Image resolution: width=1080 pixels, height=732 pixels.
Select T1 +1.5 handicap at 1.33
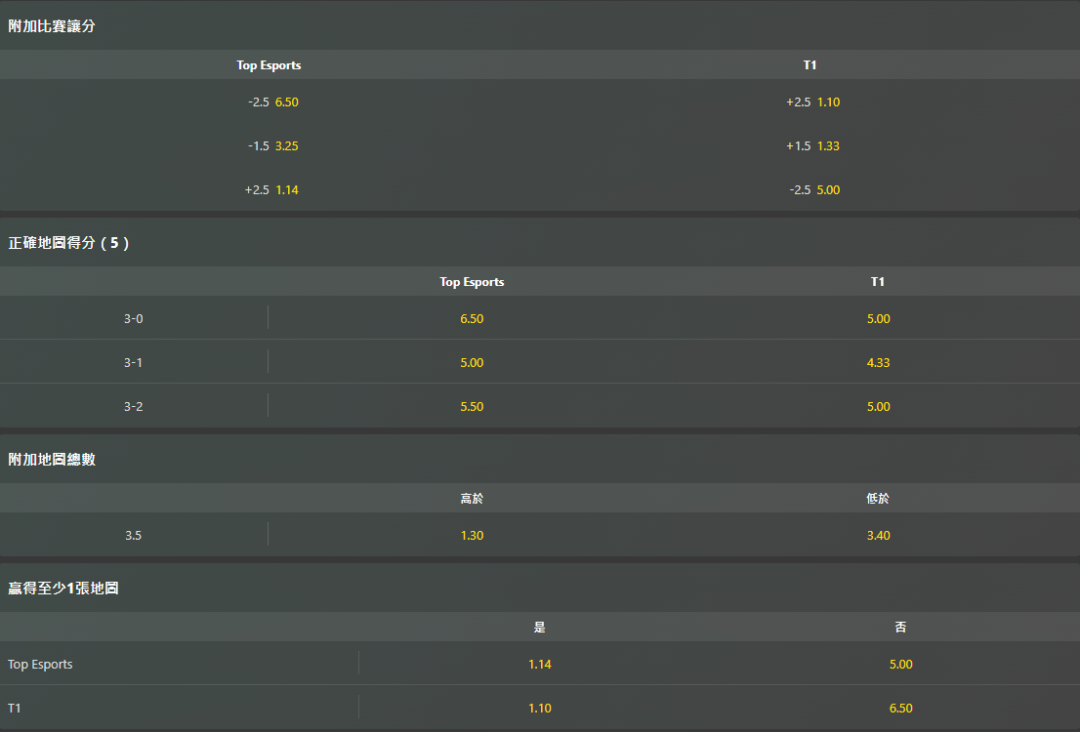click(x=828, y=146)
